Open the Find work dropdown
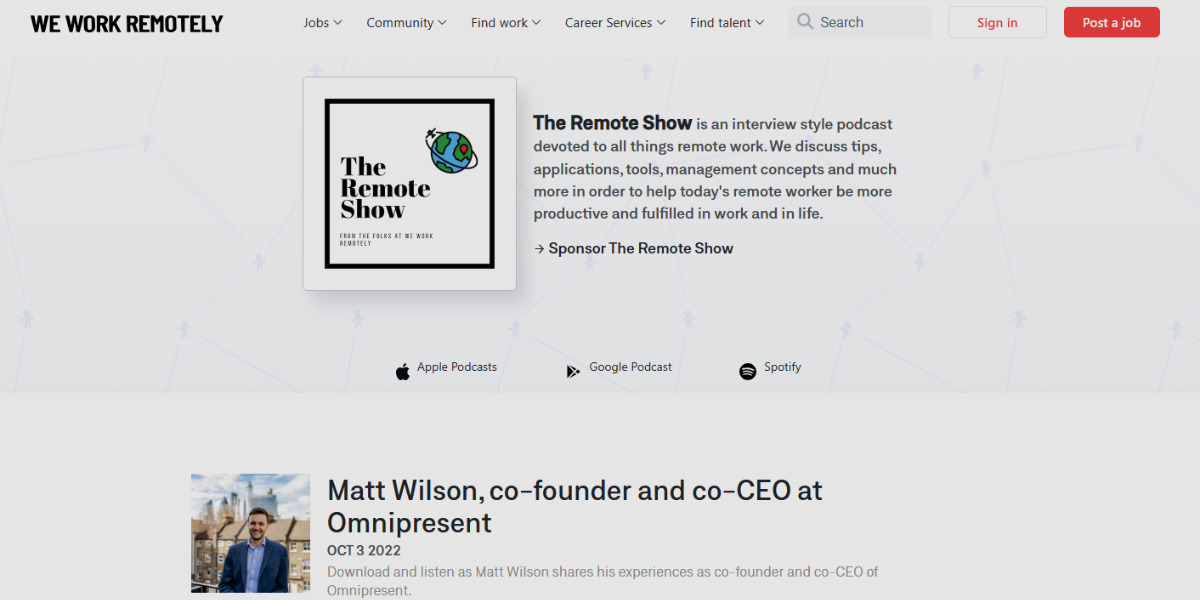The image size is (1200, 600). click(x=506, y=22)
